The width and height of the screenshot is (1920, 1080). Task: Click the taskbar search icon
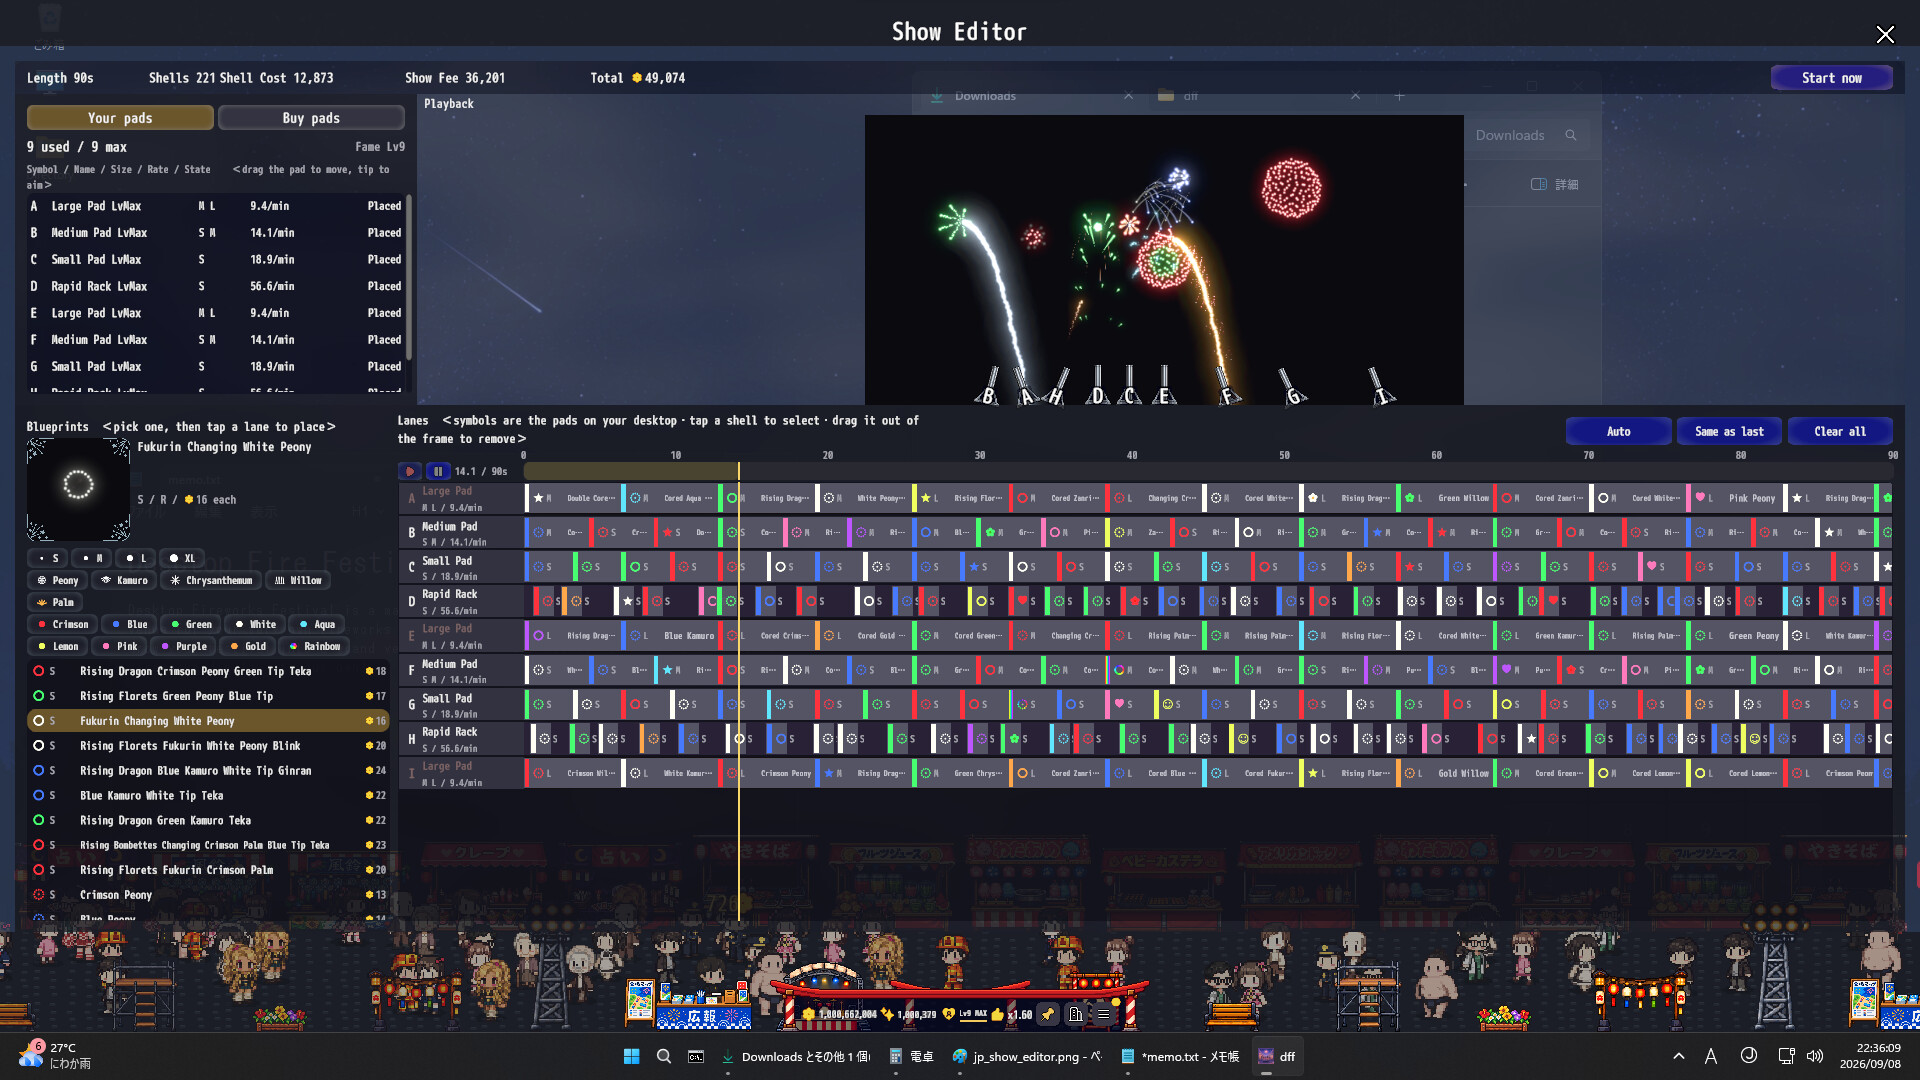pyautogui.click(x=664, y=1056)
